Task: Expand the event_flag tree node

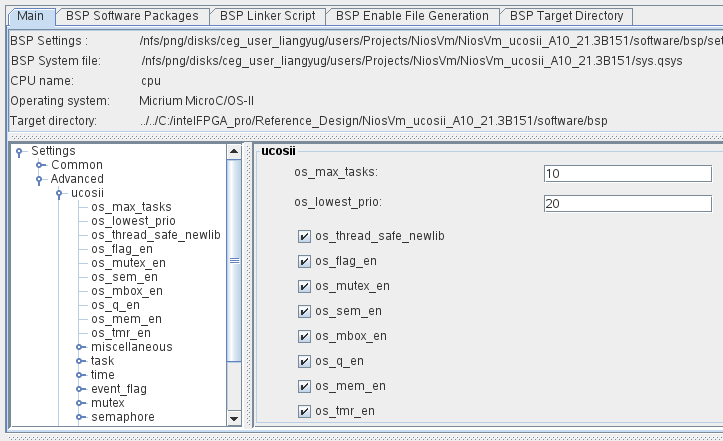Action: pos(80,389)
